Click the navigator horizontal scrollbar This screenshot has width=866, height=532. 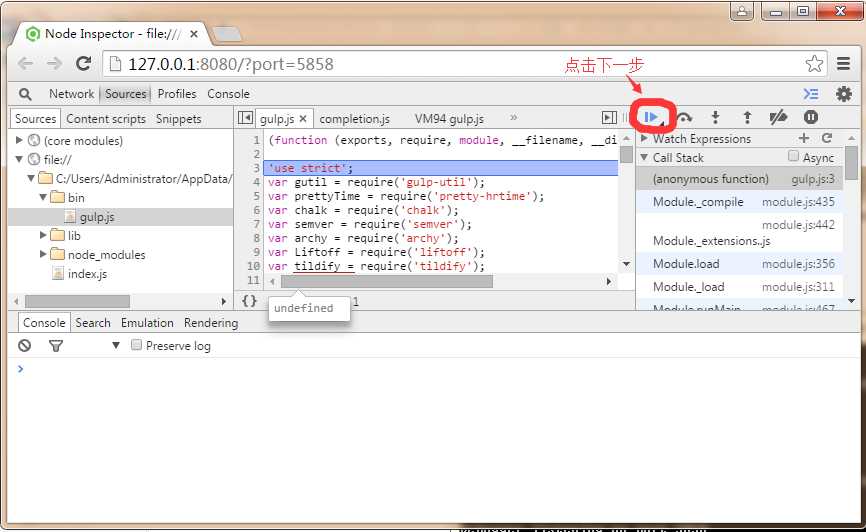pyautogui.click(x=77, y=302)
